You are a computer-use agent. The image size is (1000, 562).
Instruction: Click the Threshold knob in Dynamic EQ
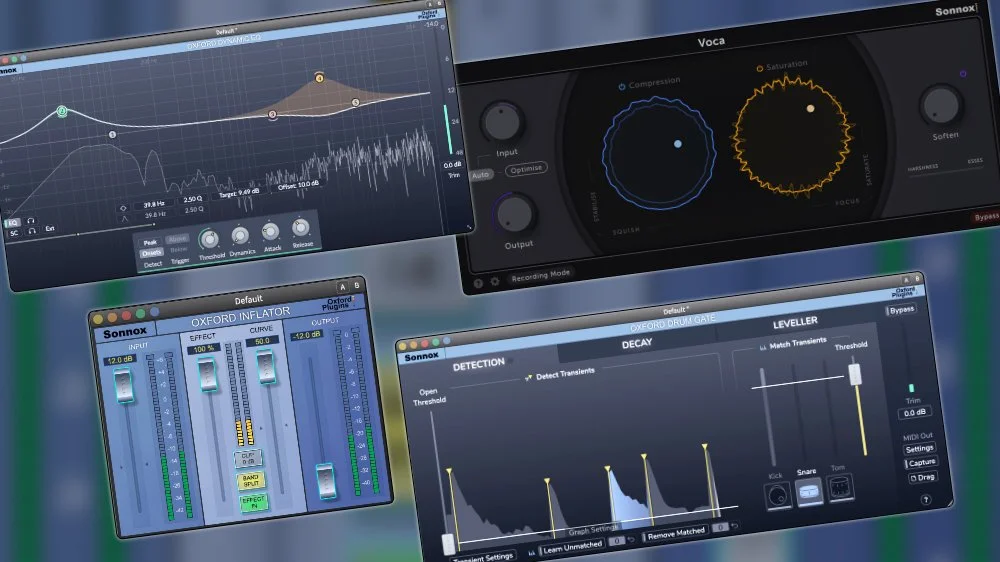[209, 239]
